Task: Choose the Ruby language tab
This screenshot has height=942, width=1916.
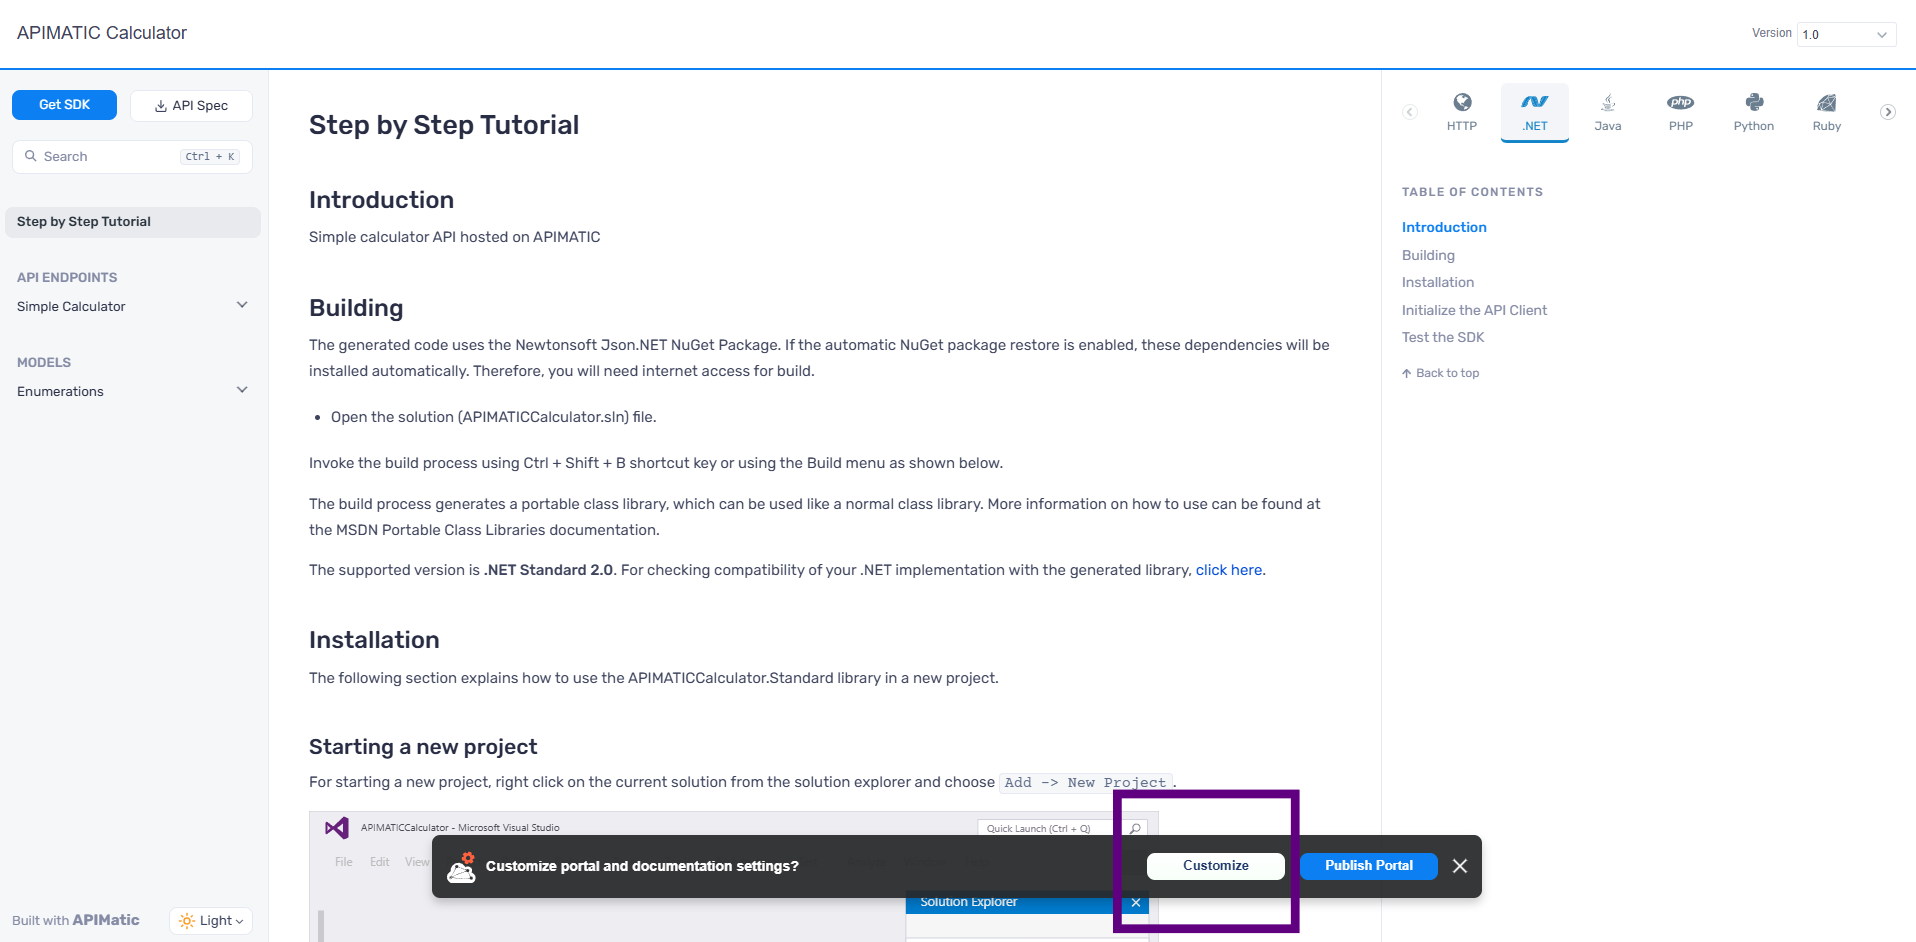Action: pos(1826,112)
